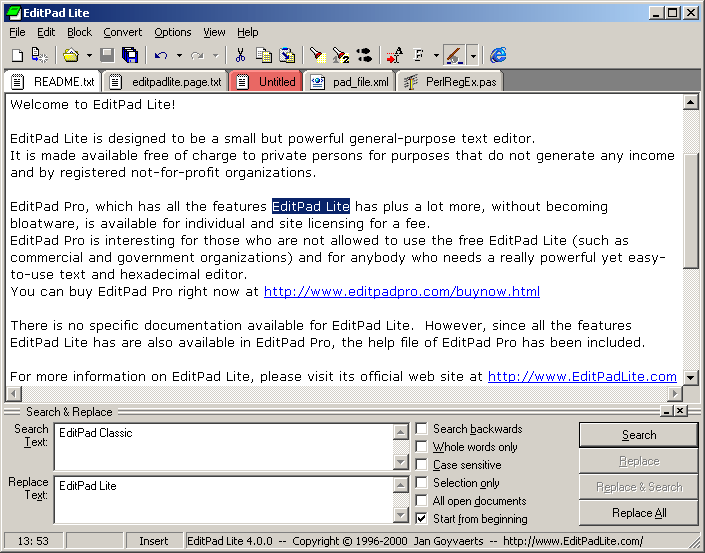Click the red arrow and letter A icon
The height and width of the screenshot is (553, 705).
(x=394, y=55)
